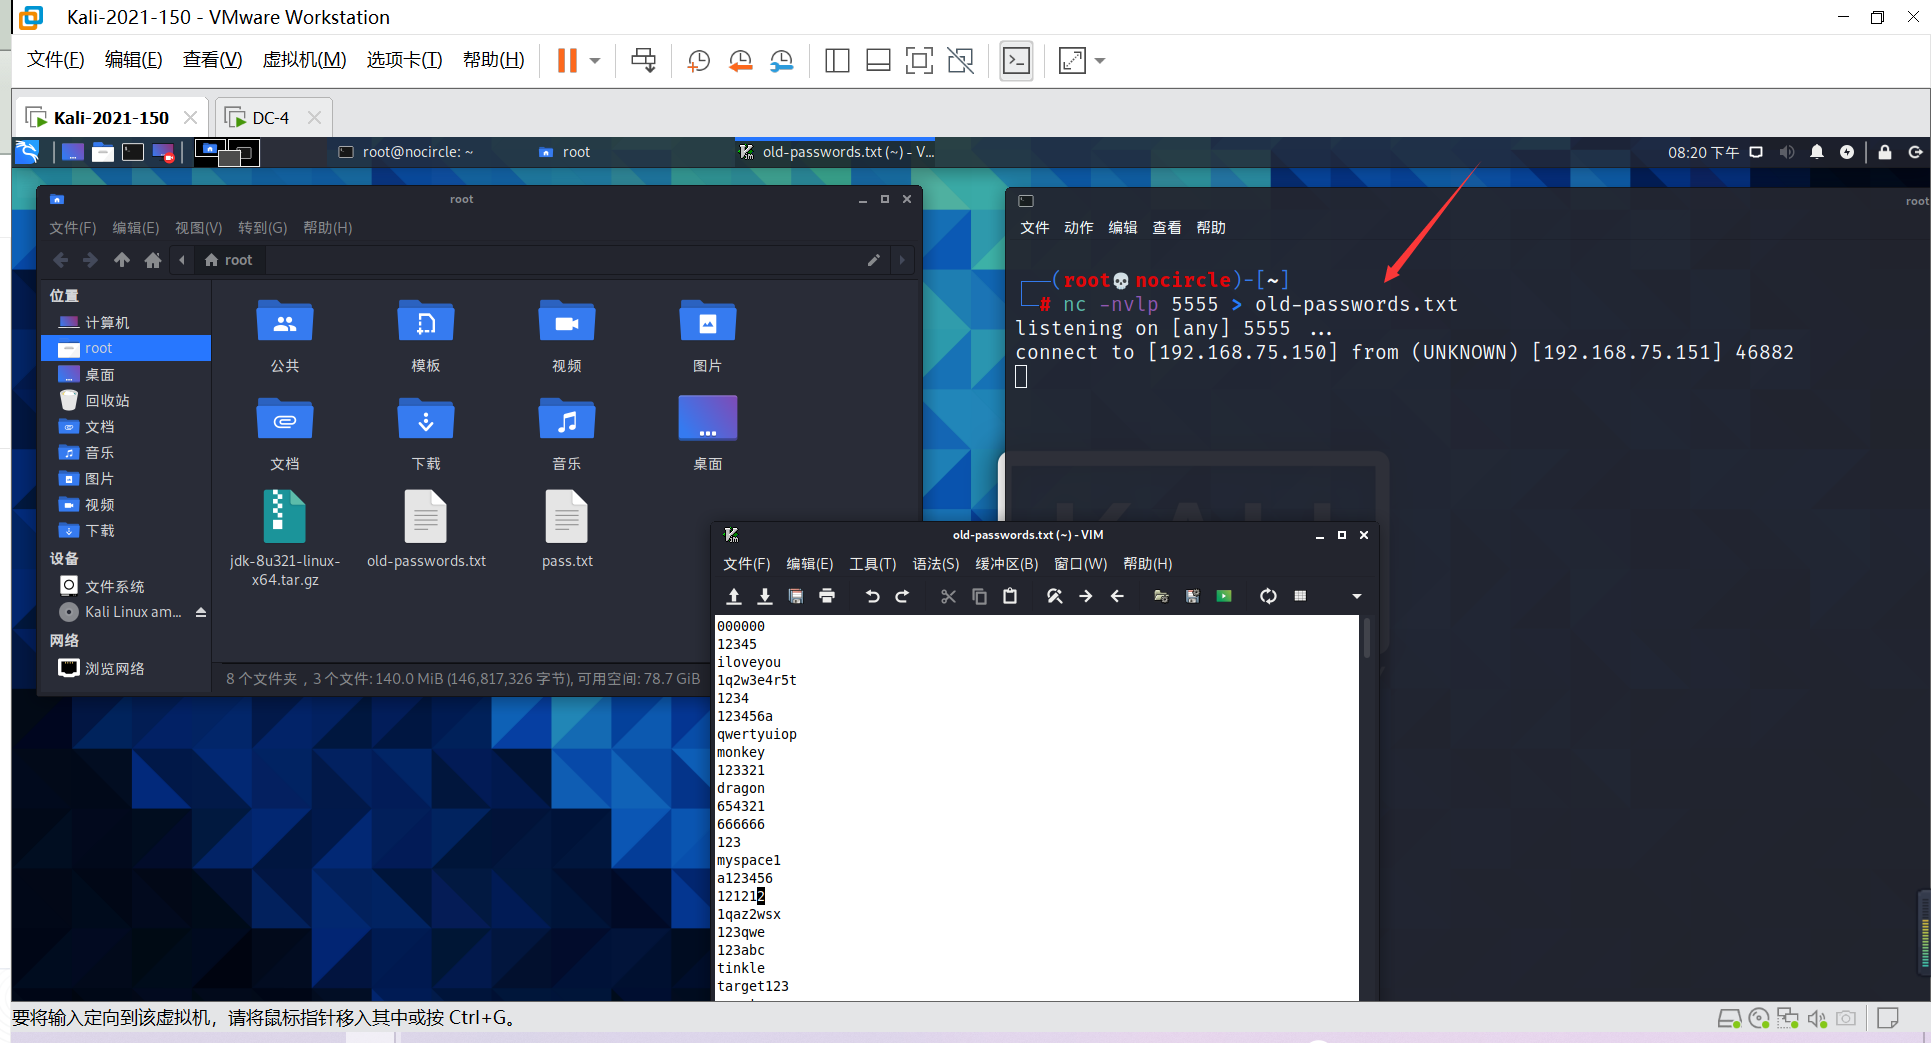Click the VIM print toolbar icon
The height and width of the screenshot is (1043, 1931).
coord(827,596)
